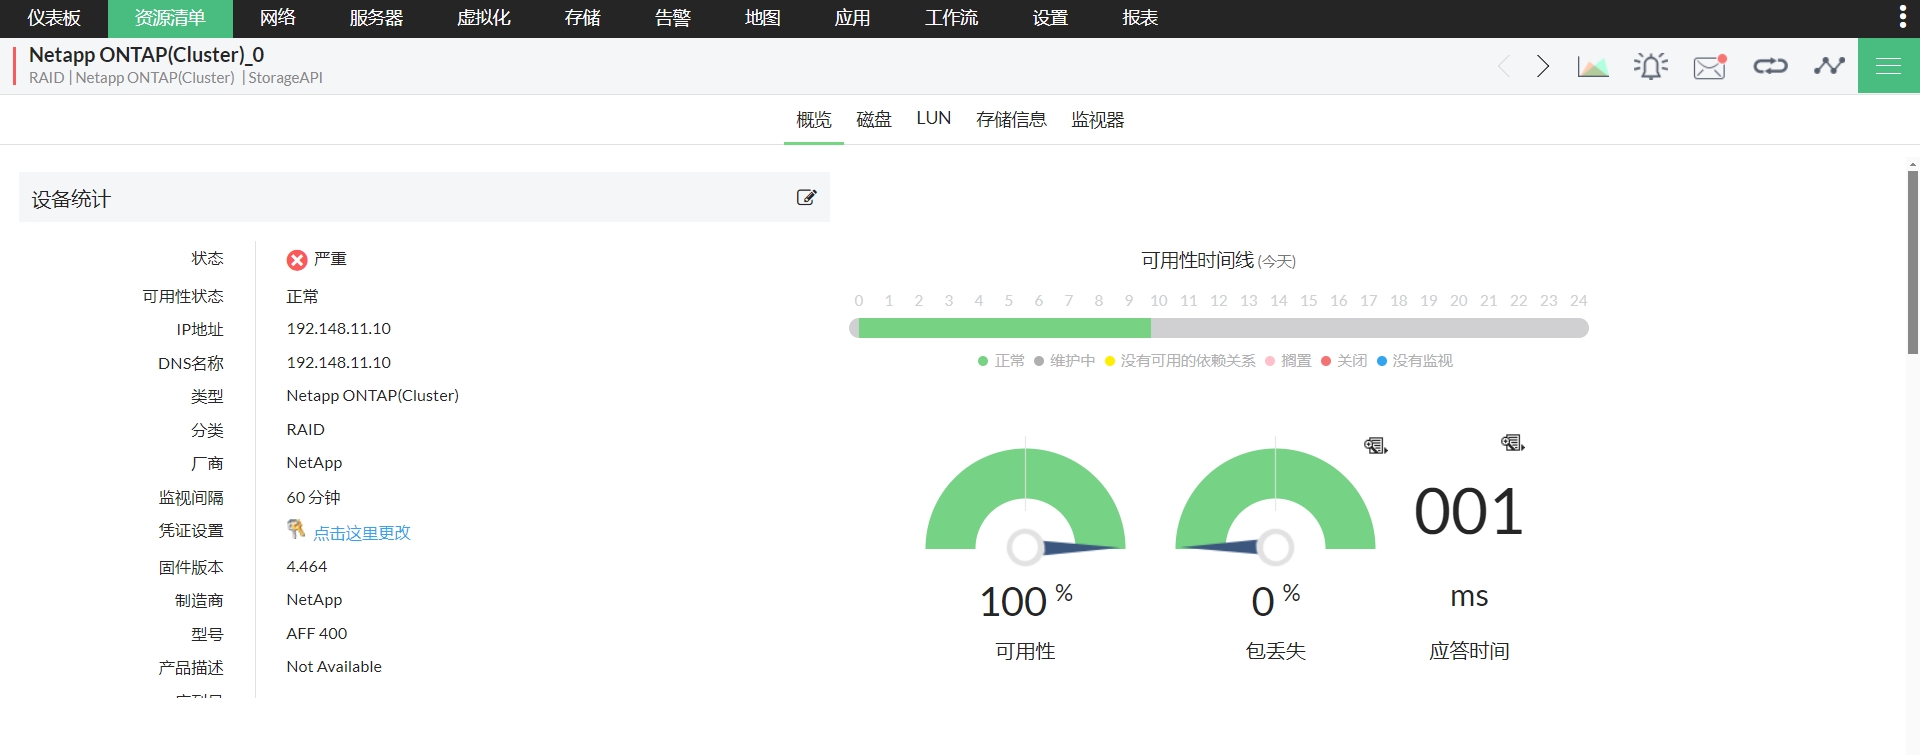Open the mail notification icon

[x=1710, y=67]
